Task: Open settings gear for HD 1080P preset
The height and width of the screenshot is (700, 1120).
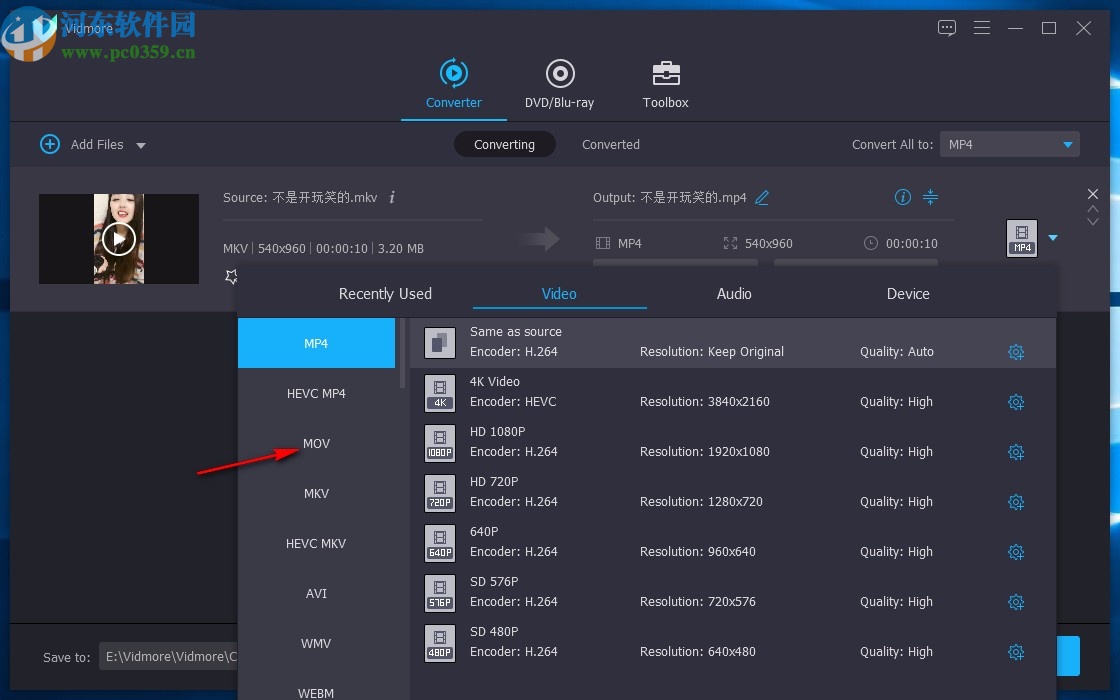Action: pyautogui.click(x=1016, y=452)
